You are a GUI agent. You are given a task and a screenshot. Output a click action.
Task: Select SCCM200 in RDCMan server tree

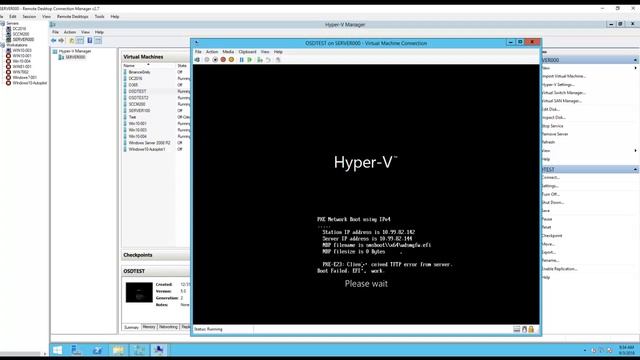(21, 34)
